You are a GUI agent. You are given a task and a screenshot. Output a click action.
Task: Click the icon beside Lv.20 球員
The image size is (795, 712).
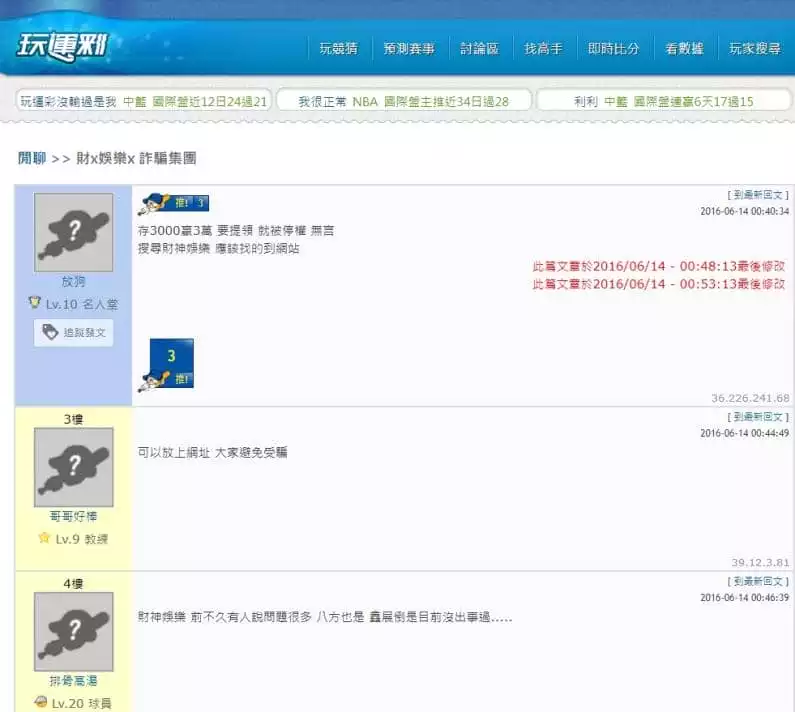(x=41, y=702)
